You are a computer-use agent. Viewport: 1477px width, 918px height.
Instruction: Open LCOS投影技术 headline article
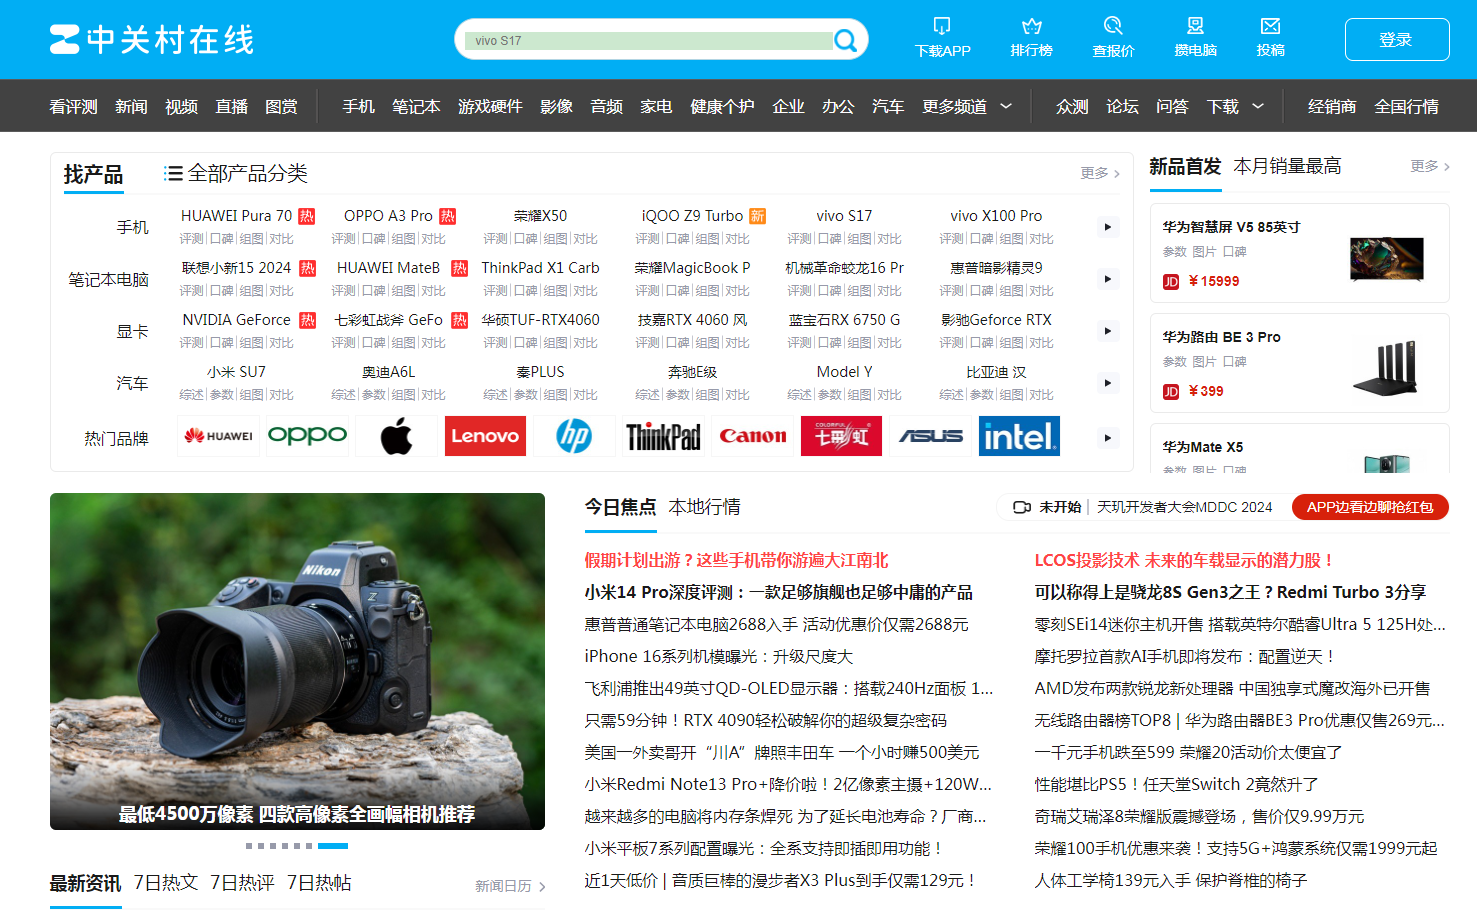click(x=1184, y=561)
